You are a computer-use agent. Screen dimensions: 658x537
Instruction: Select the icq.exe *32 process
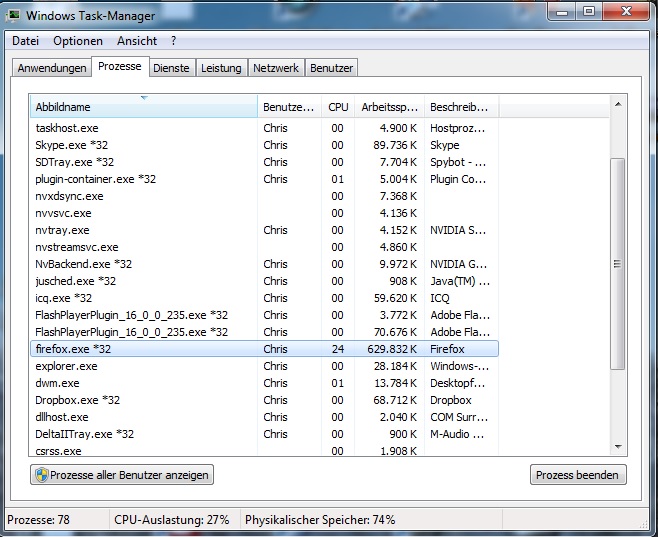[x=264, y=298]
